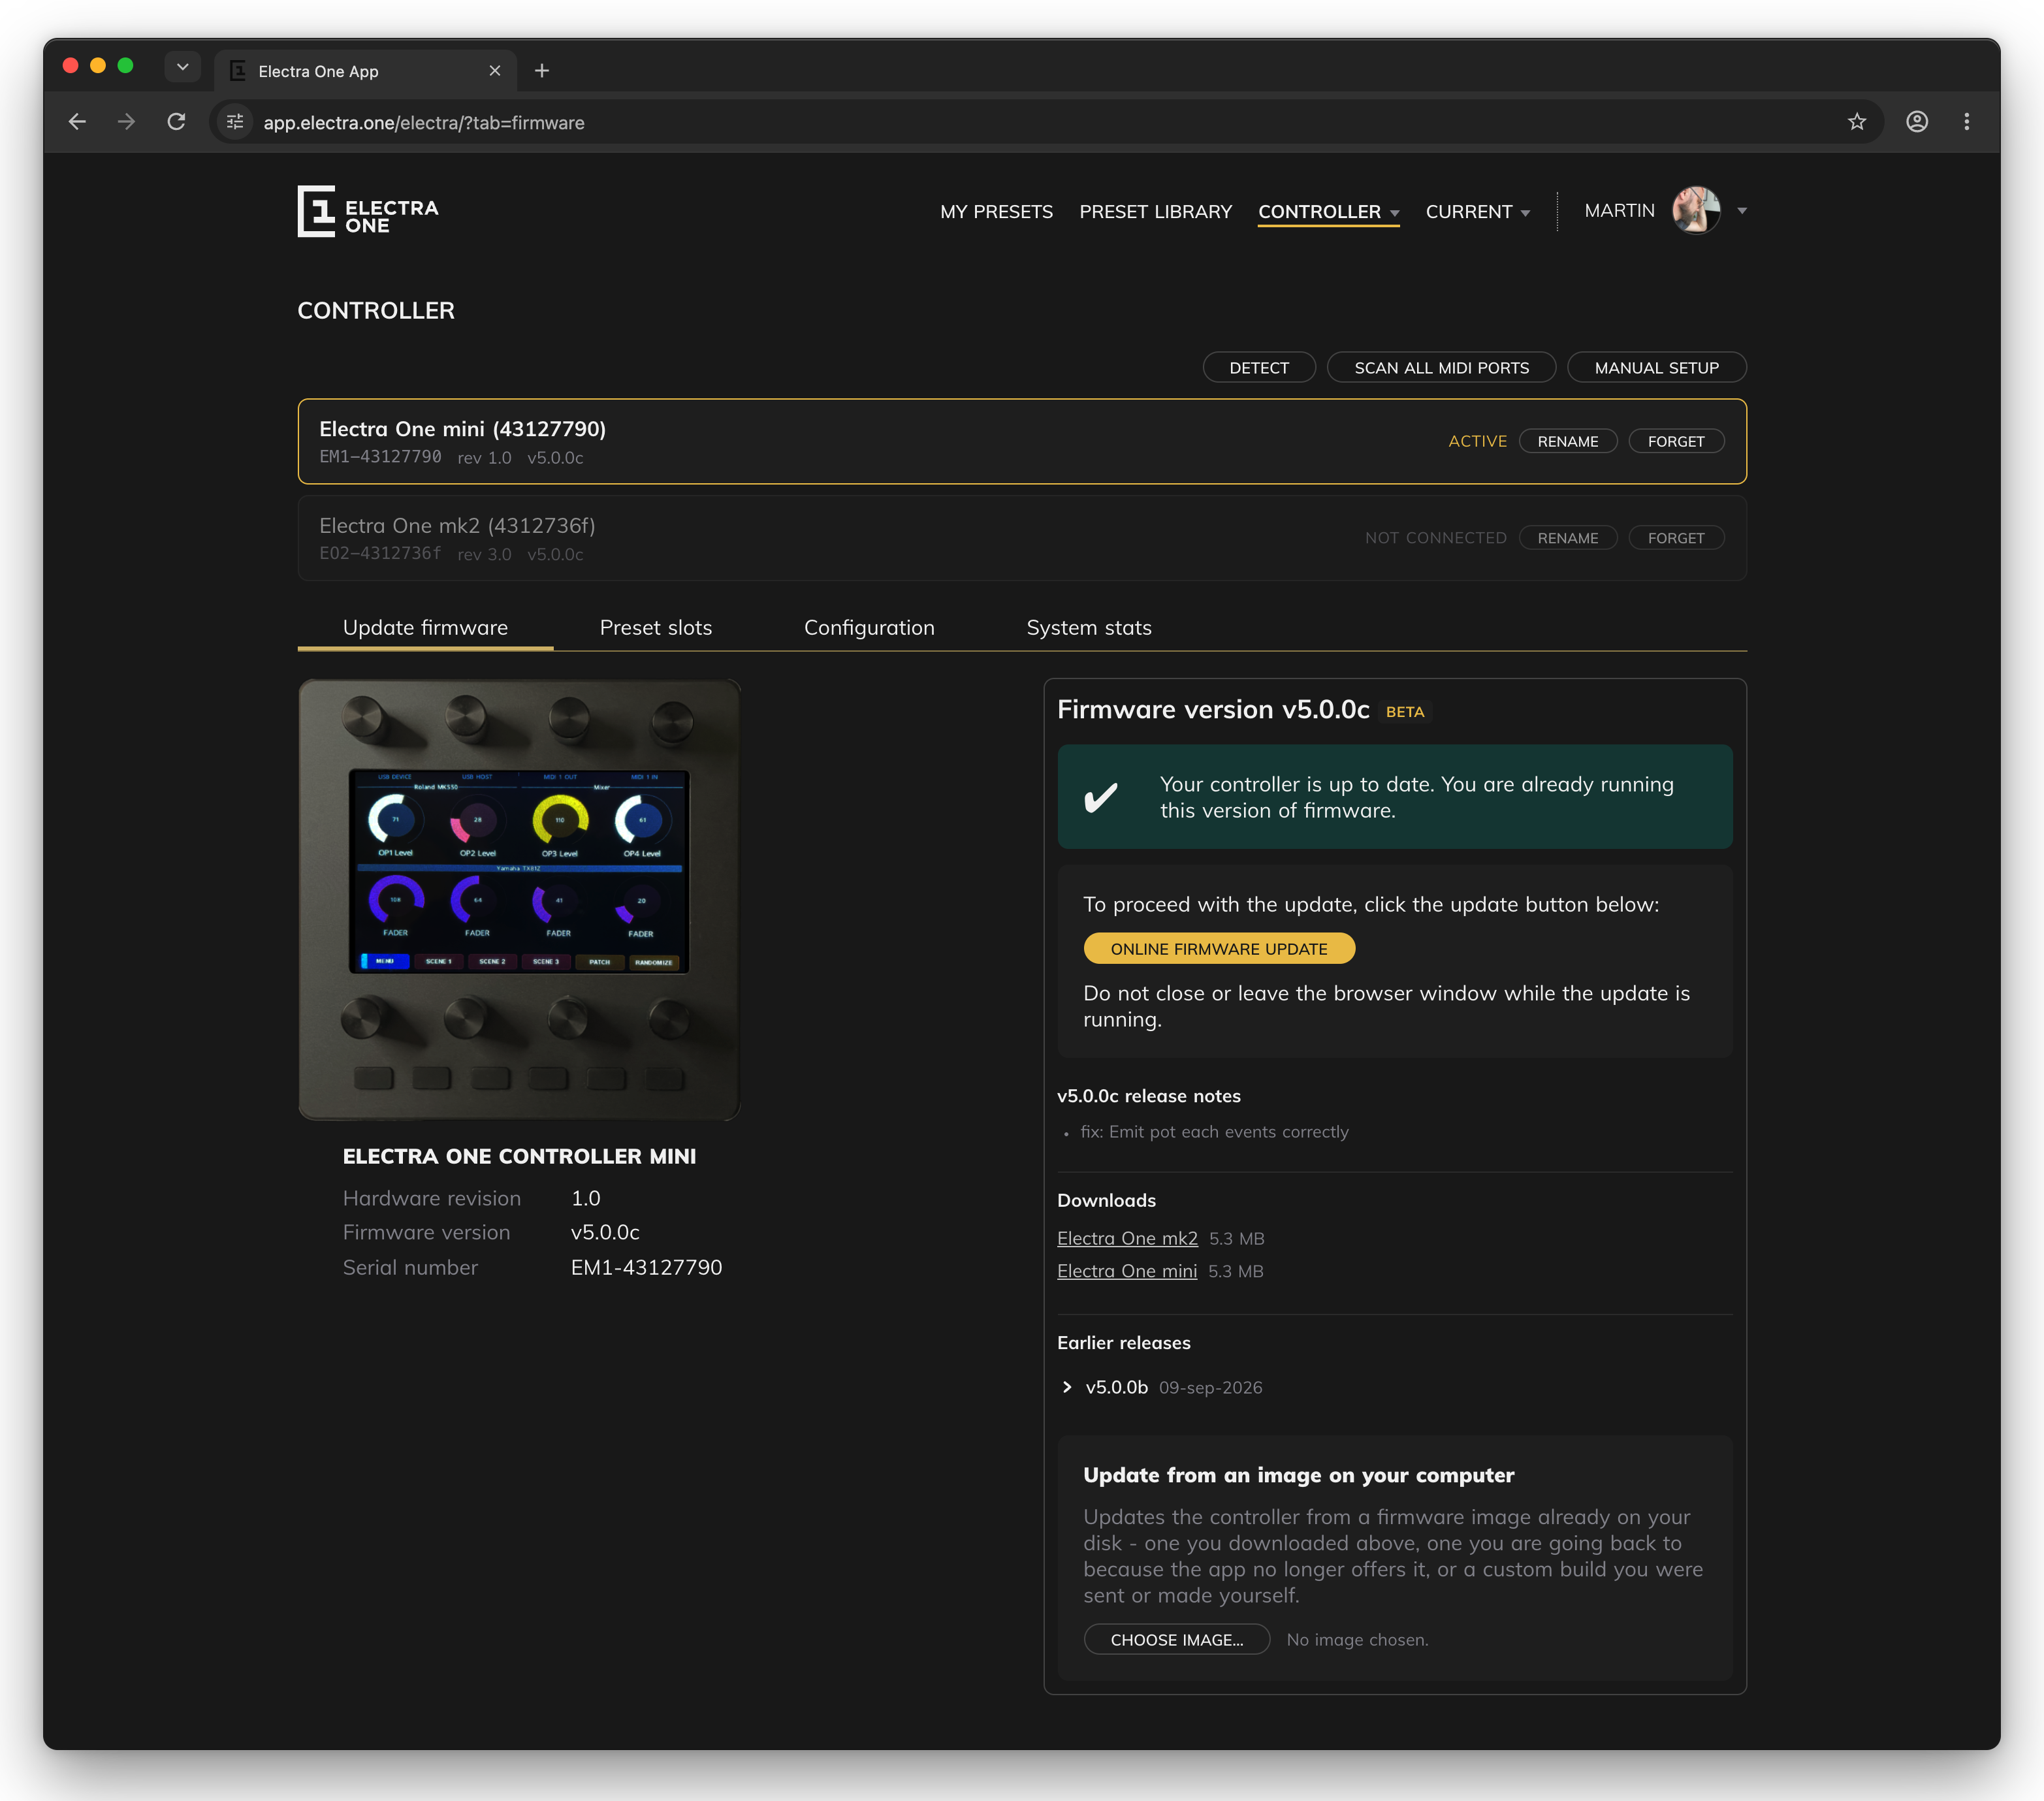Download Electra One mini firmware
Image resolution: width=2044 pixels, height=1801 pixels.
pos(1127,1271)
